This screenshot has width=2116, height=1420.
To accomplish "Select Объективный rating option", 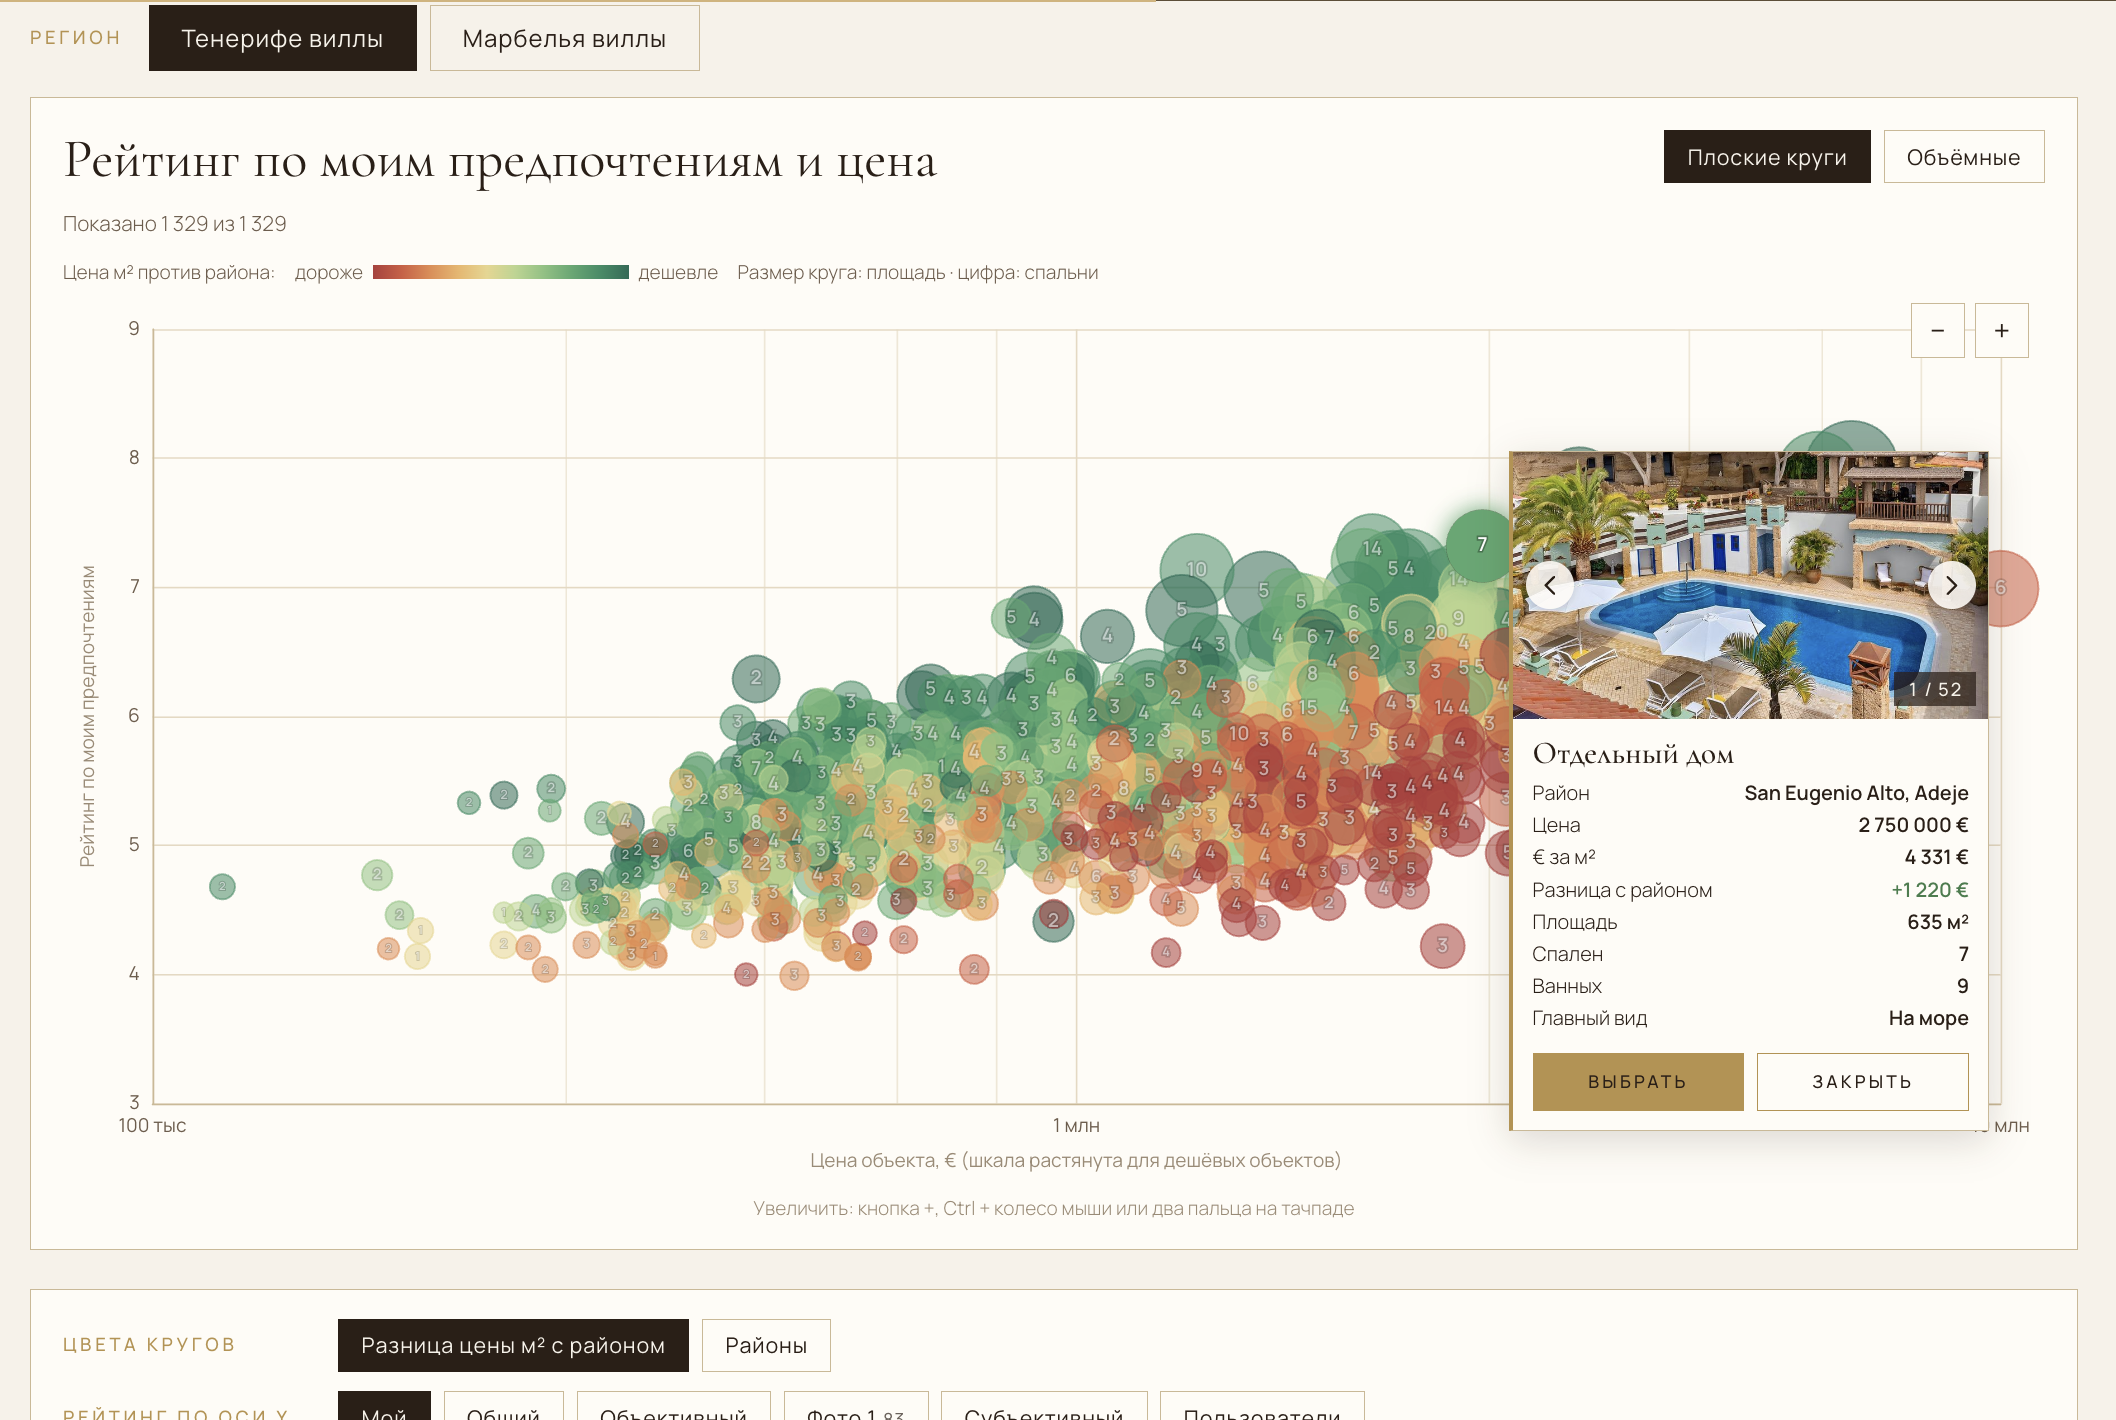I will (x=673, y=1408).
